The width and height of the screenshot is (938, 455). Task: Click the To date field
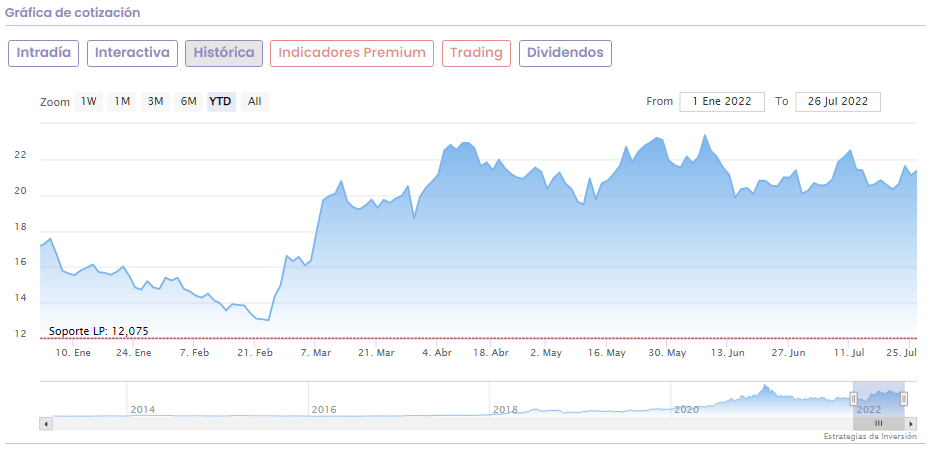tap(838, 101)
